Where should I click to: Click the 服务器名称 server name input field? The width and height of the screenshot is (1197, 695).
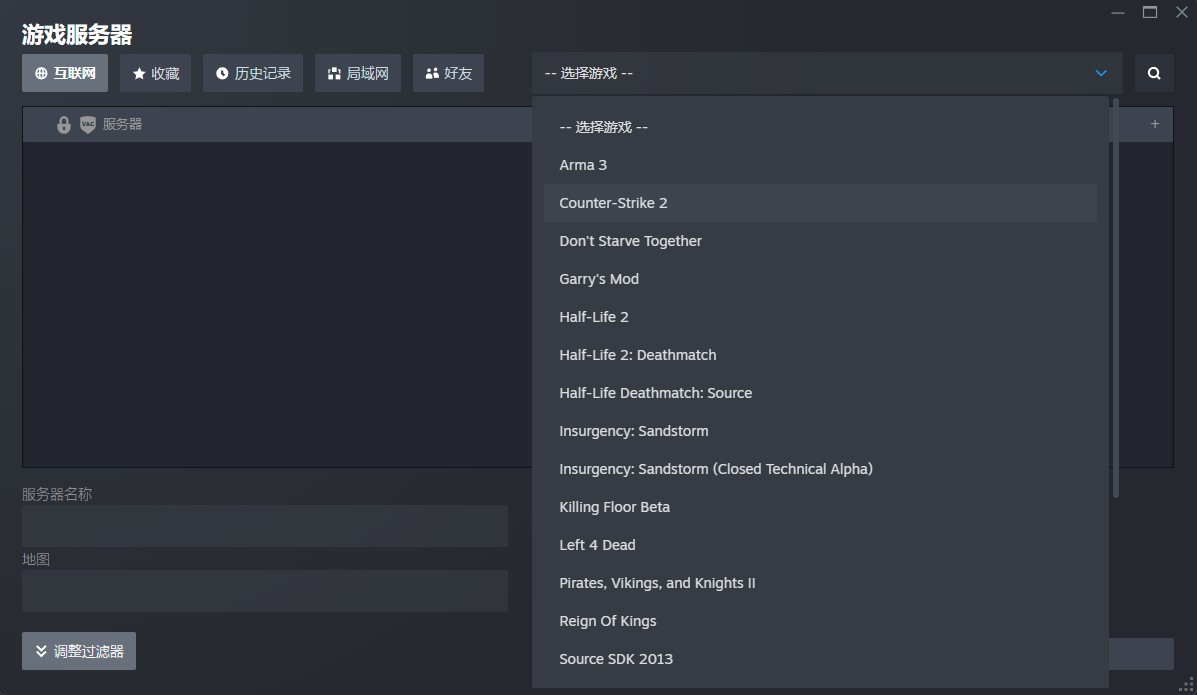[265, 526]
